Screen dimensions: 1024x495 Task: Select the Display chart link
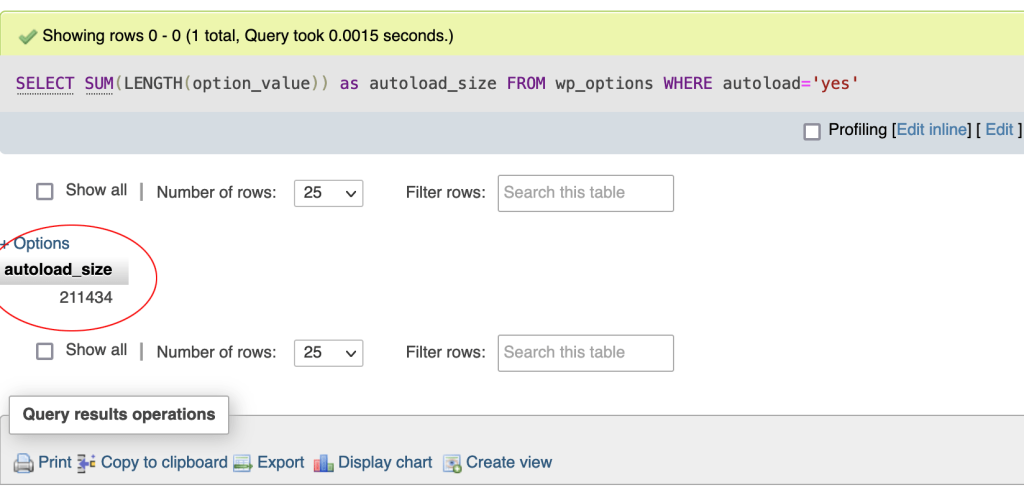[x=385, y=463]
